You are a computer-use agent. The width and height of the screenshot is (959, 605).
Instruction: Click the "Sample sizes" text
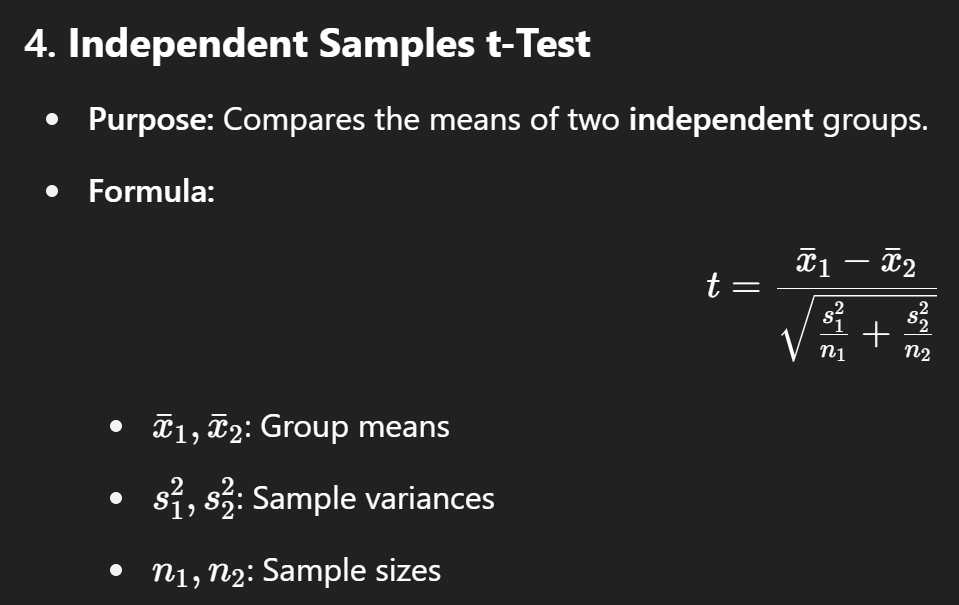(351, 571)
